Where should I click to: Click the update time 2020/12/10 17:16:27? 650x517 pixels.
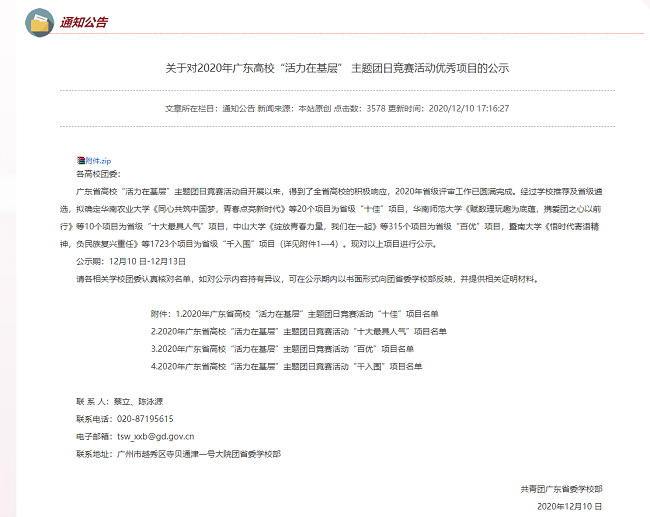[x=468, y=107]
